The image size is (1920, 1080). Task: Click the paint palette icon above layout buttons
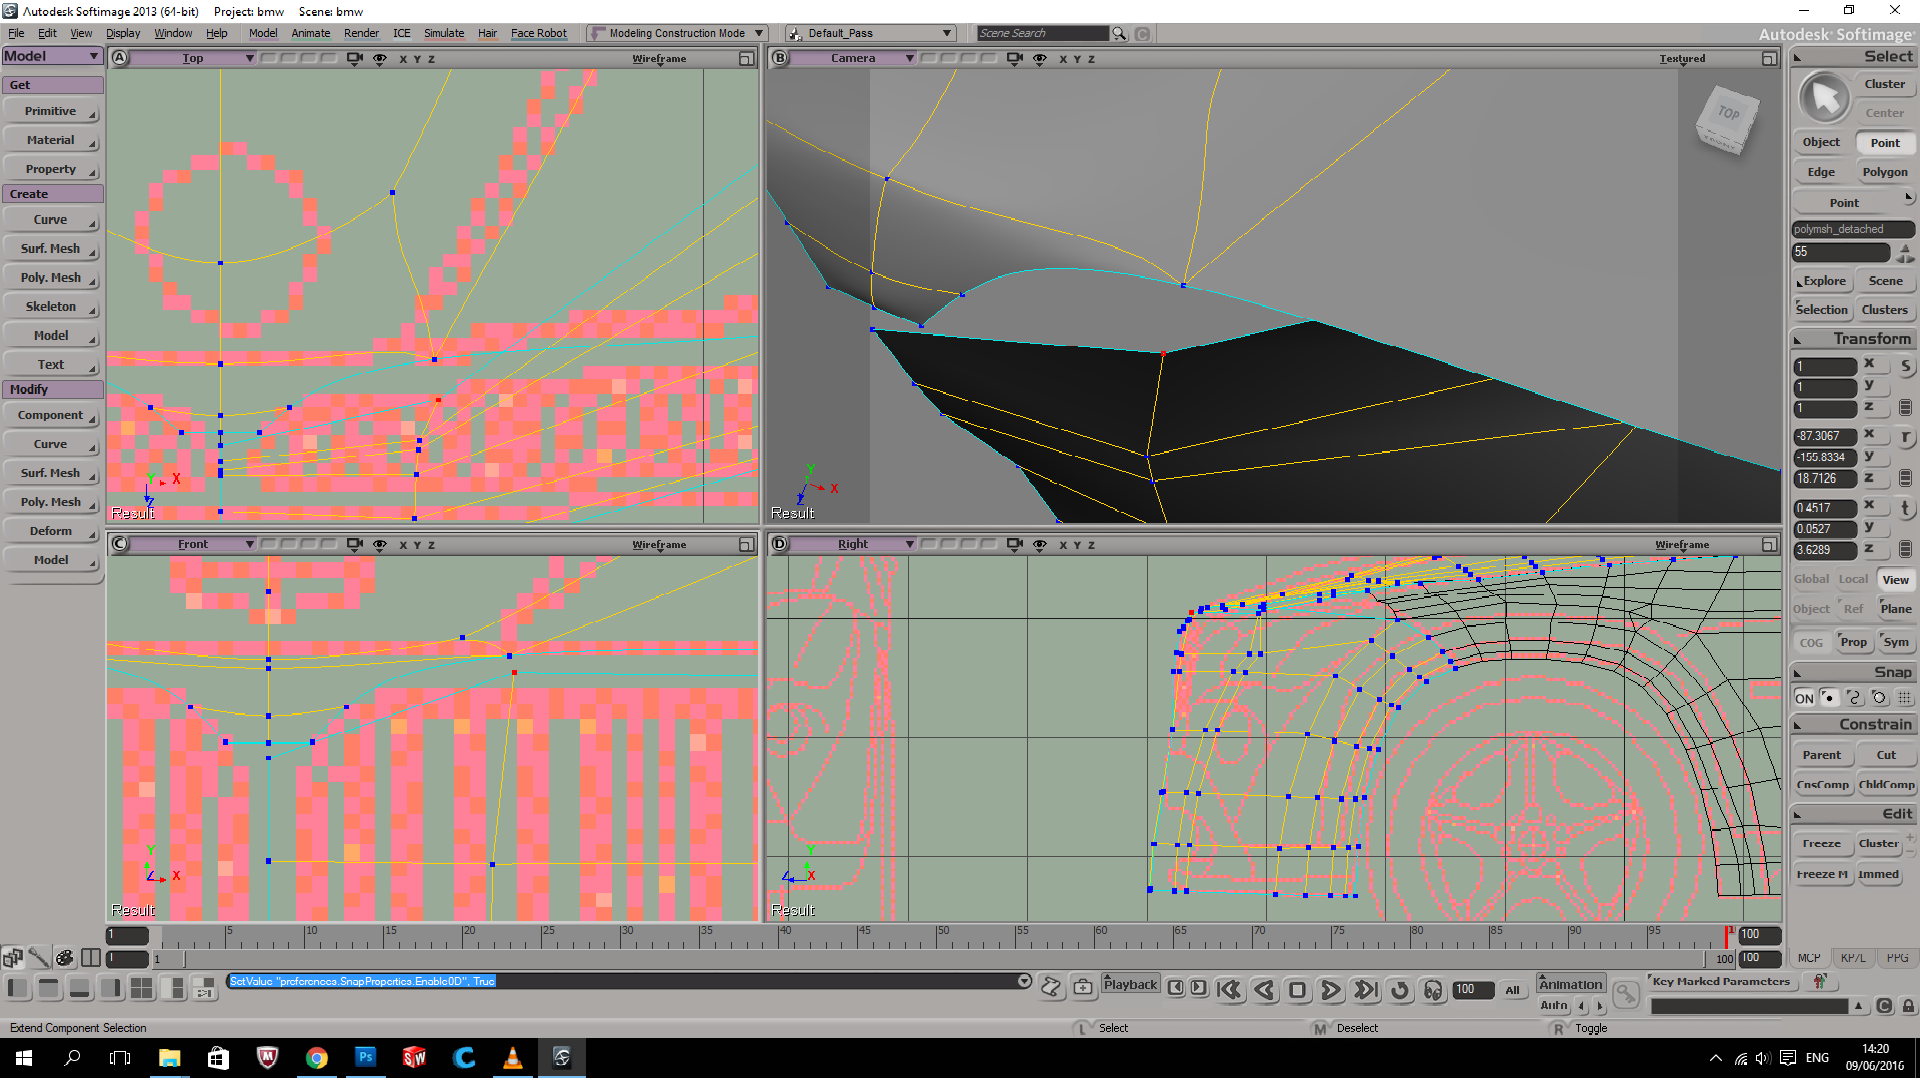pos(64,958)
